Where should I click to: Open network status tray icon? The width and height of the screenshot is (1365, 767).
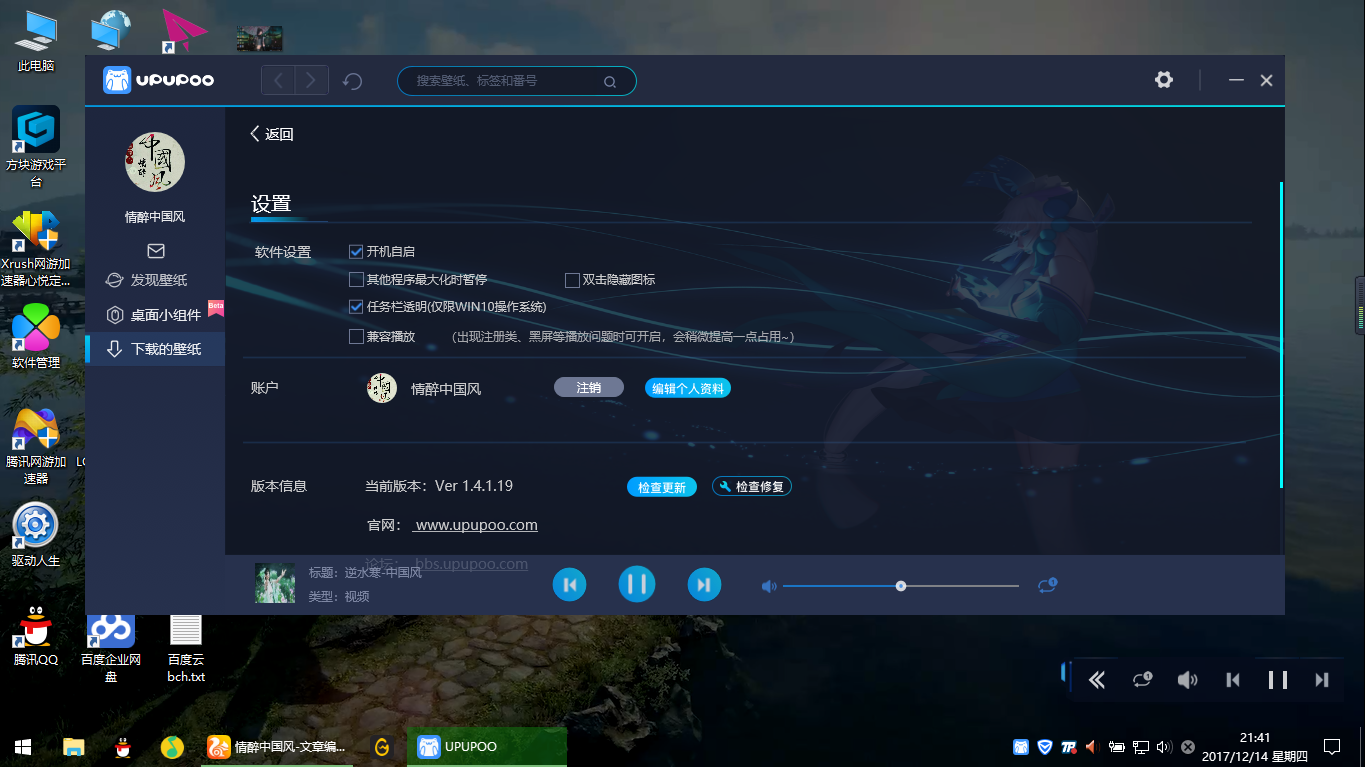[1140, 747]
